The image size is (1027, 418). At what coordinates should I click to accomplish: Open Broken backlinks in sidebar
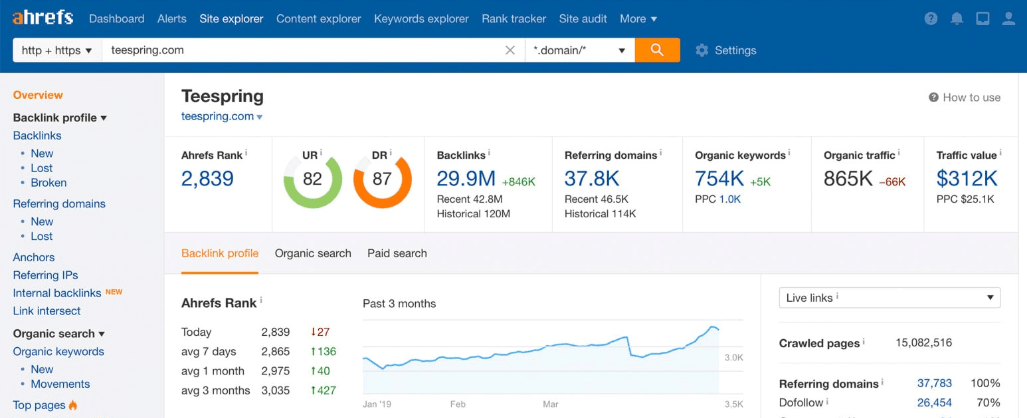(x=48, y=183)
